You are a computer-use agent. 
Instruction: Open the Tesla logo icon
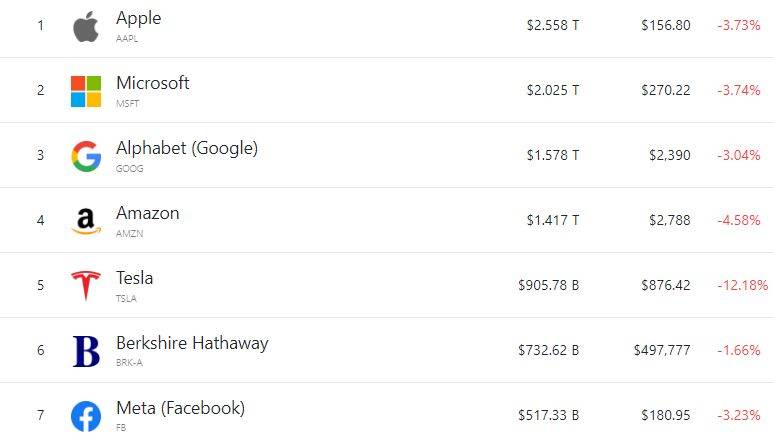86,286
